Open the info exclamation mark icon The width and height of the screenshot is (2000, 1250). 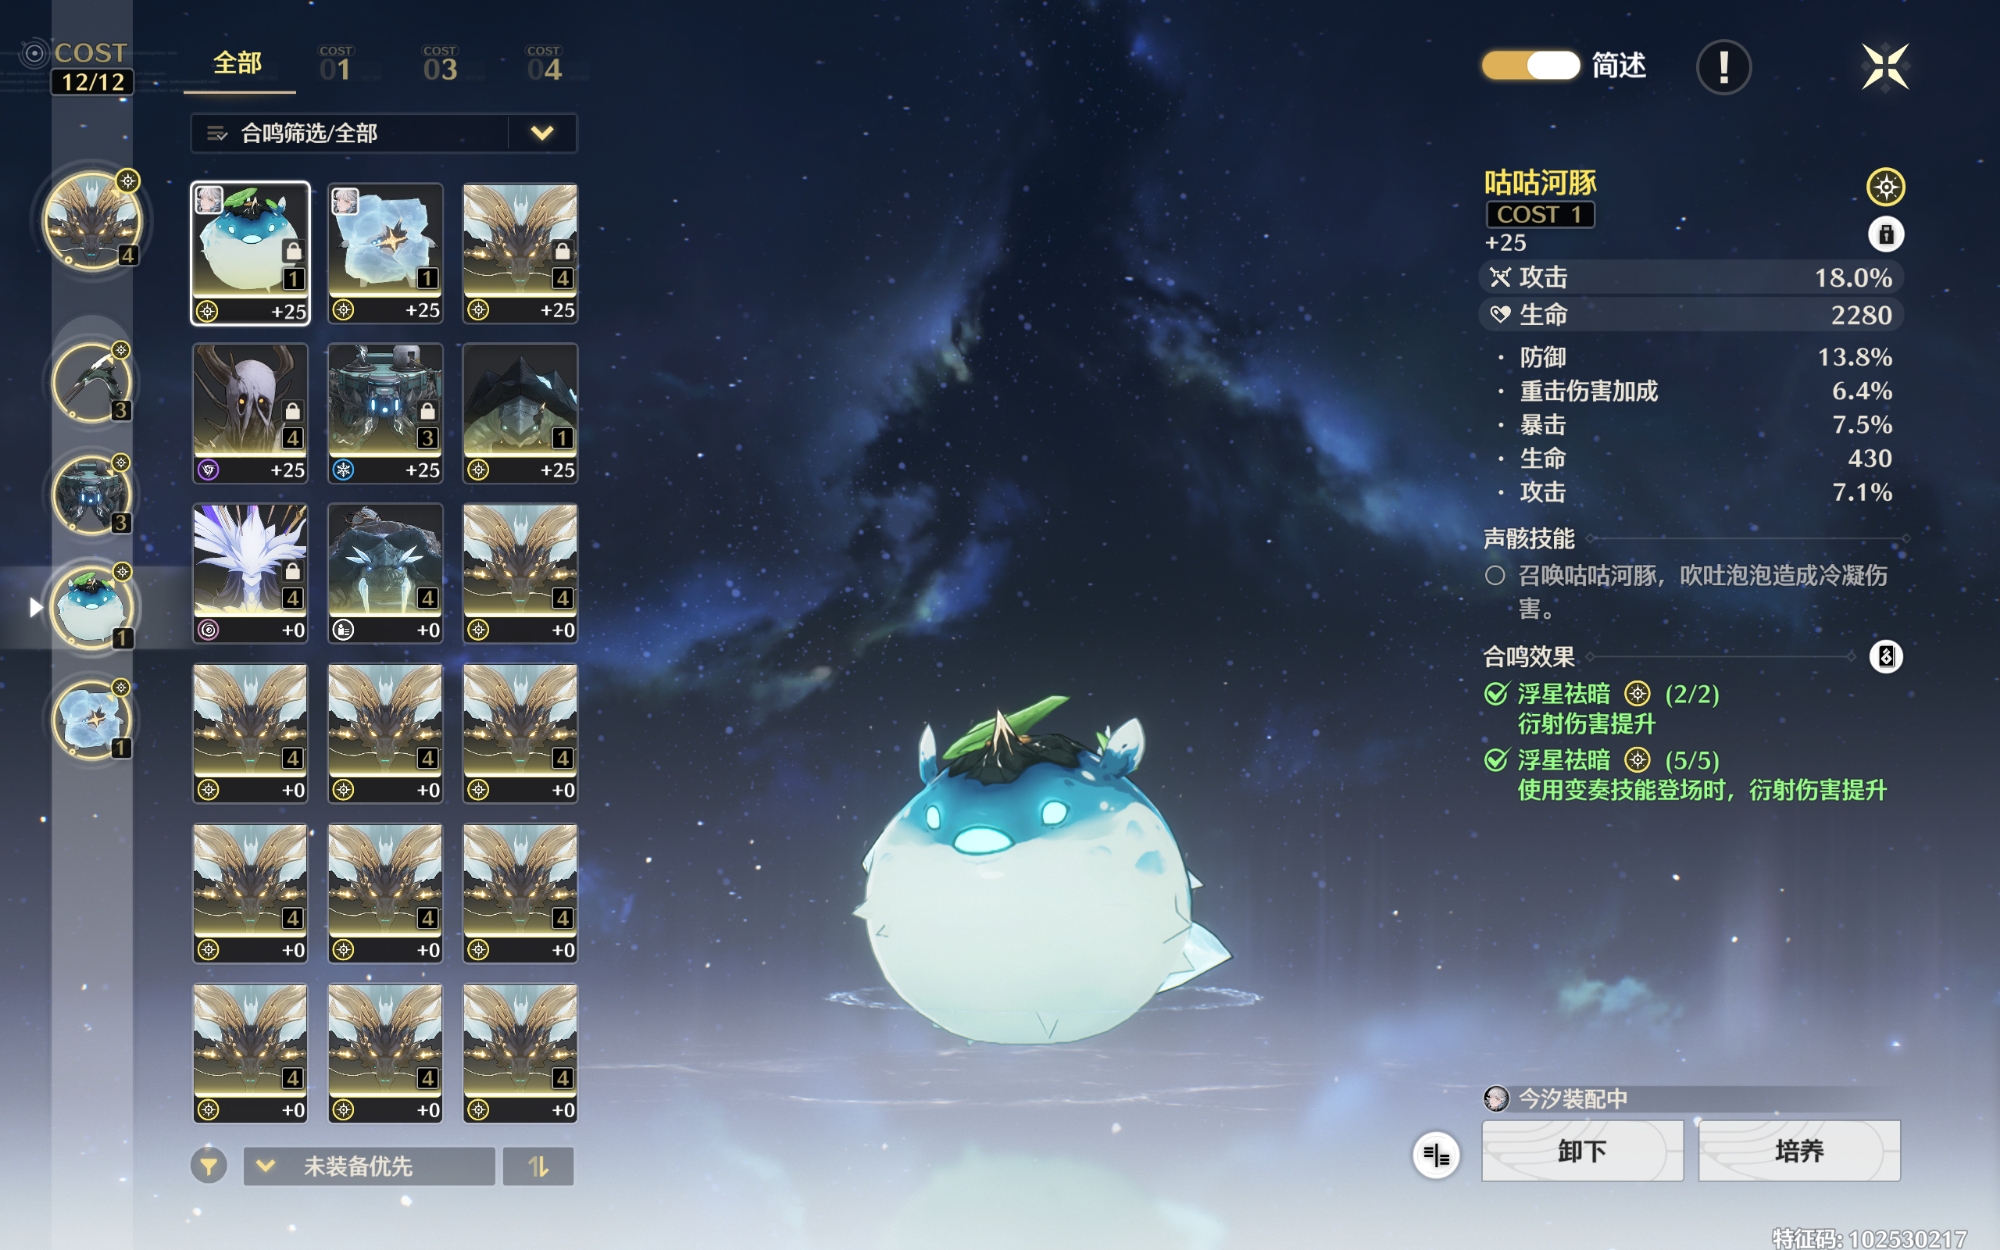(x=1723, y=67)
